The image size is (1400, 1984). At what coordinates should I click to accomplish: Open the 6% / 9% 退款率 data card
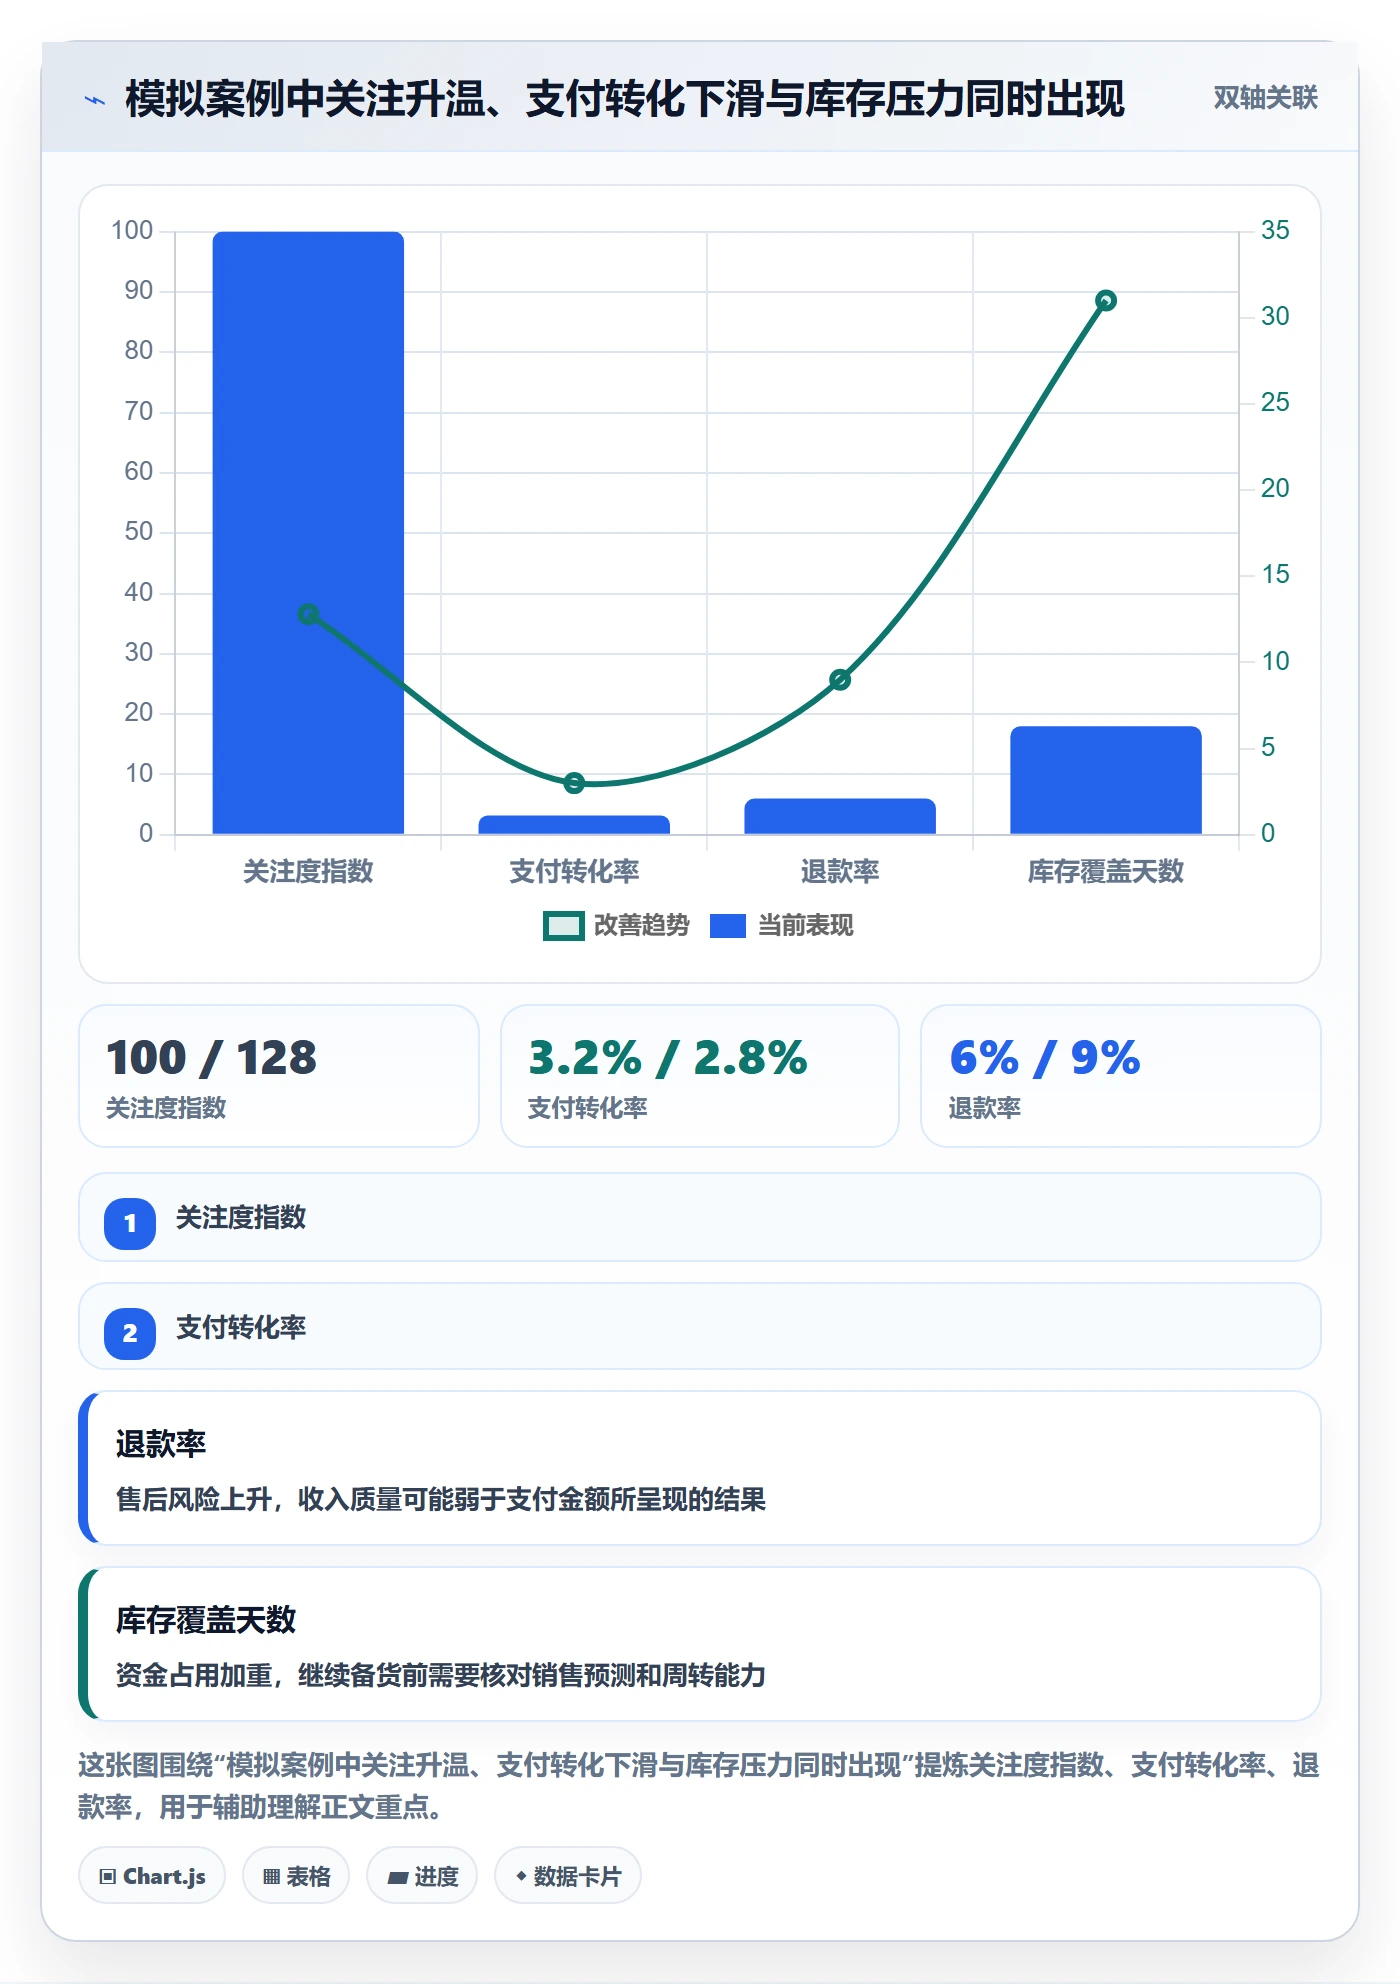click(1121, 1076)
